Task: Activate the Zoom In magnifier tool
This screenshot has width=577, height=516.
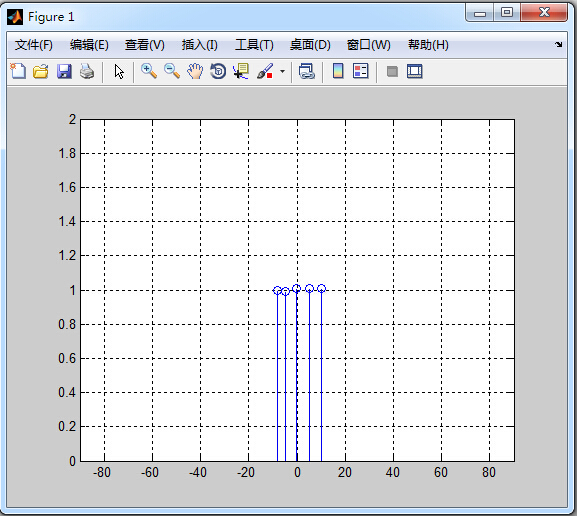Action: (149, 71)
